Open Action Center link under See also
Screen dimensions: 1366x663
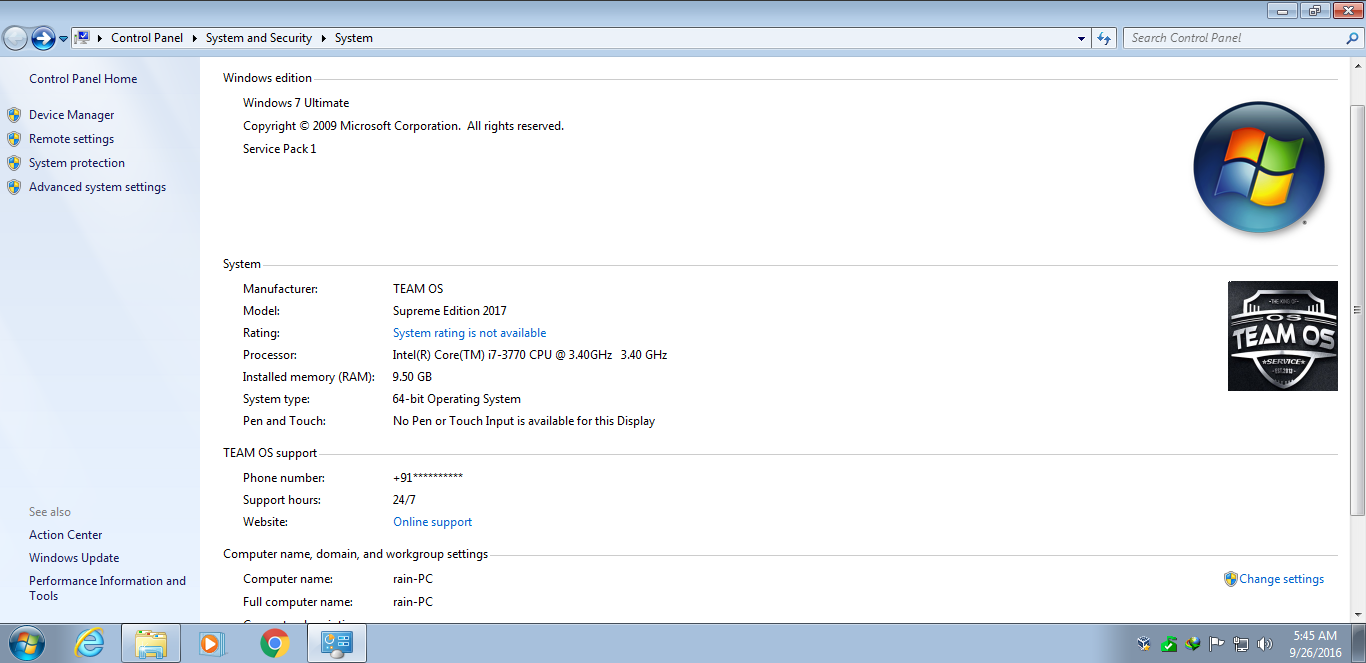pyautogui.click(x=65, y=535)
